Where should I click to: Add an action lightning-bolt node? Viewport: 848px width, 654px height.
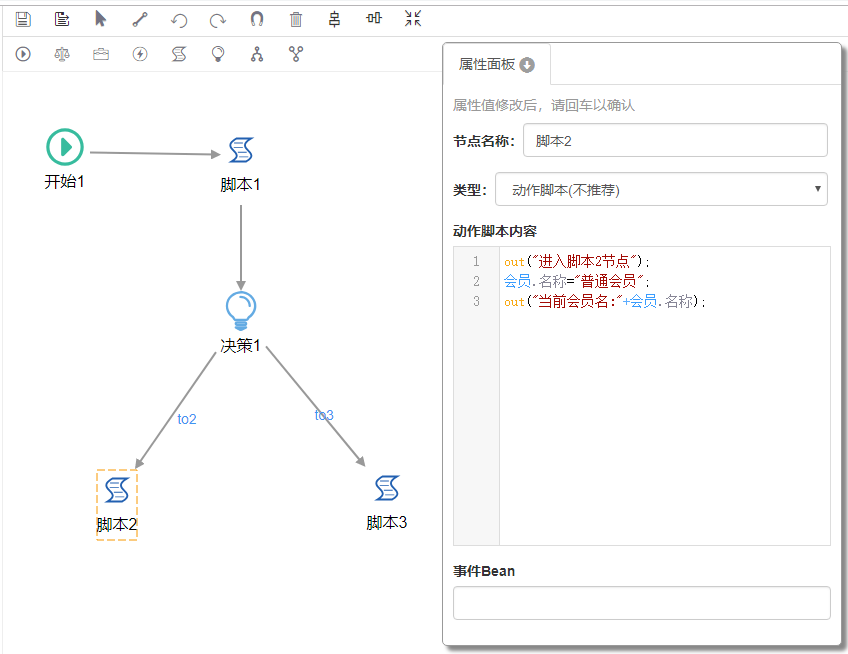pos(140,54)
